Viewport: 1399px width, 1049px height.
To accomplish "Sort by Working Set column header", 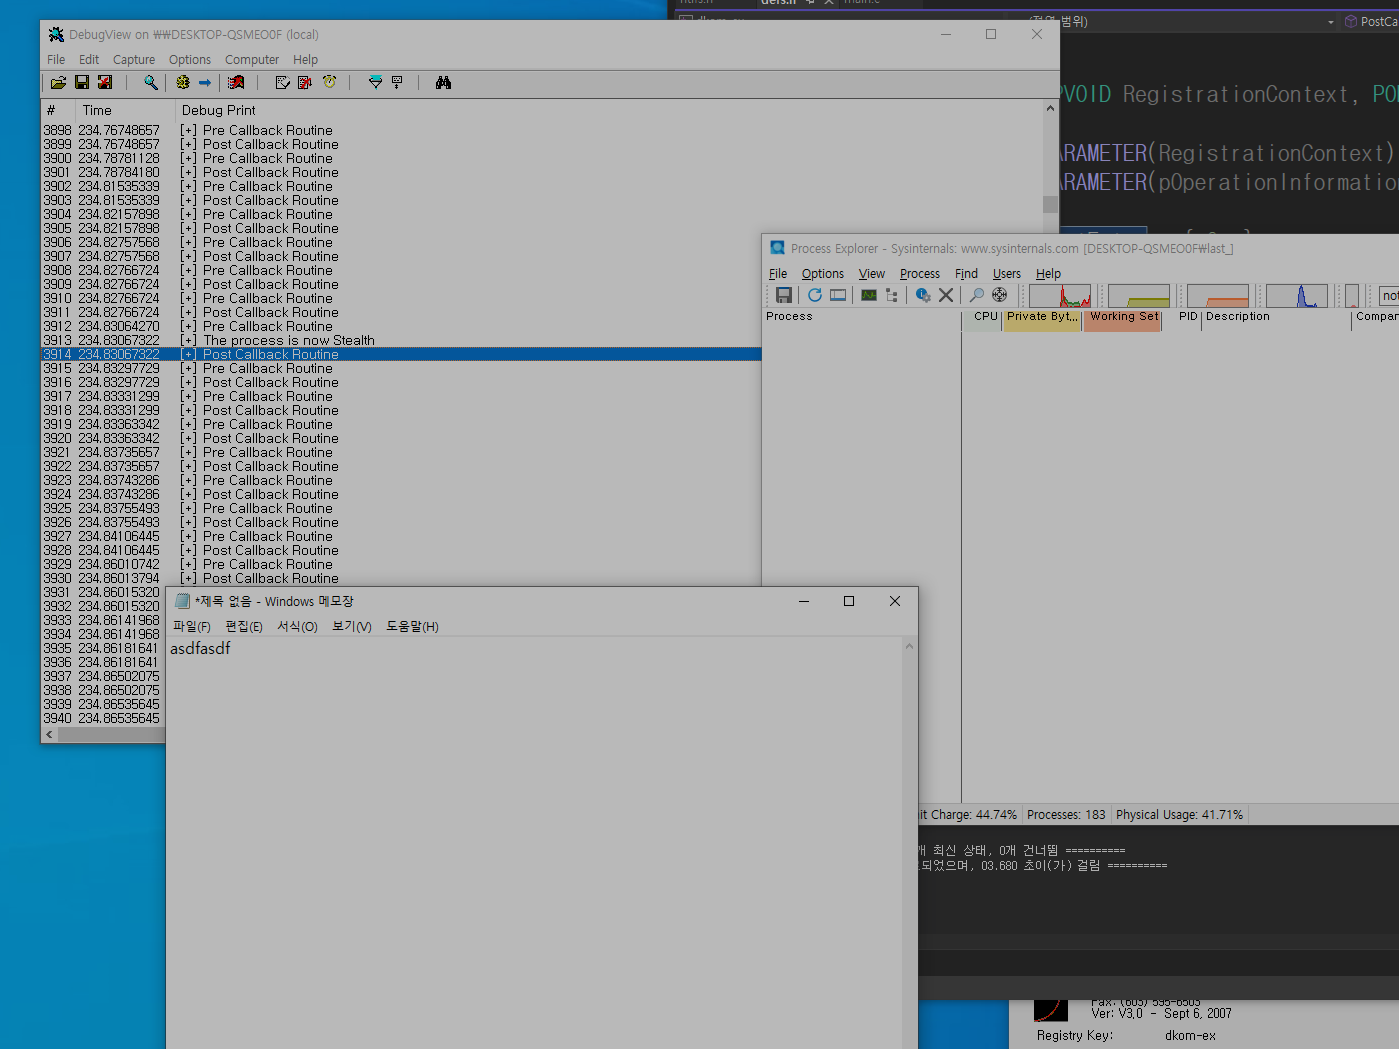I will 1124,317.
